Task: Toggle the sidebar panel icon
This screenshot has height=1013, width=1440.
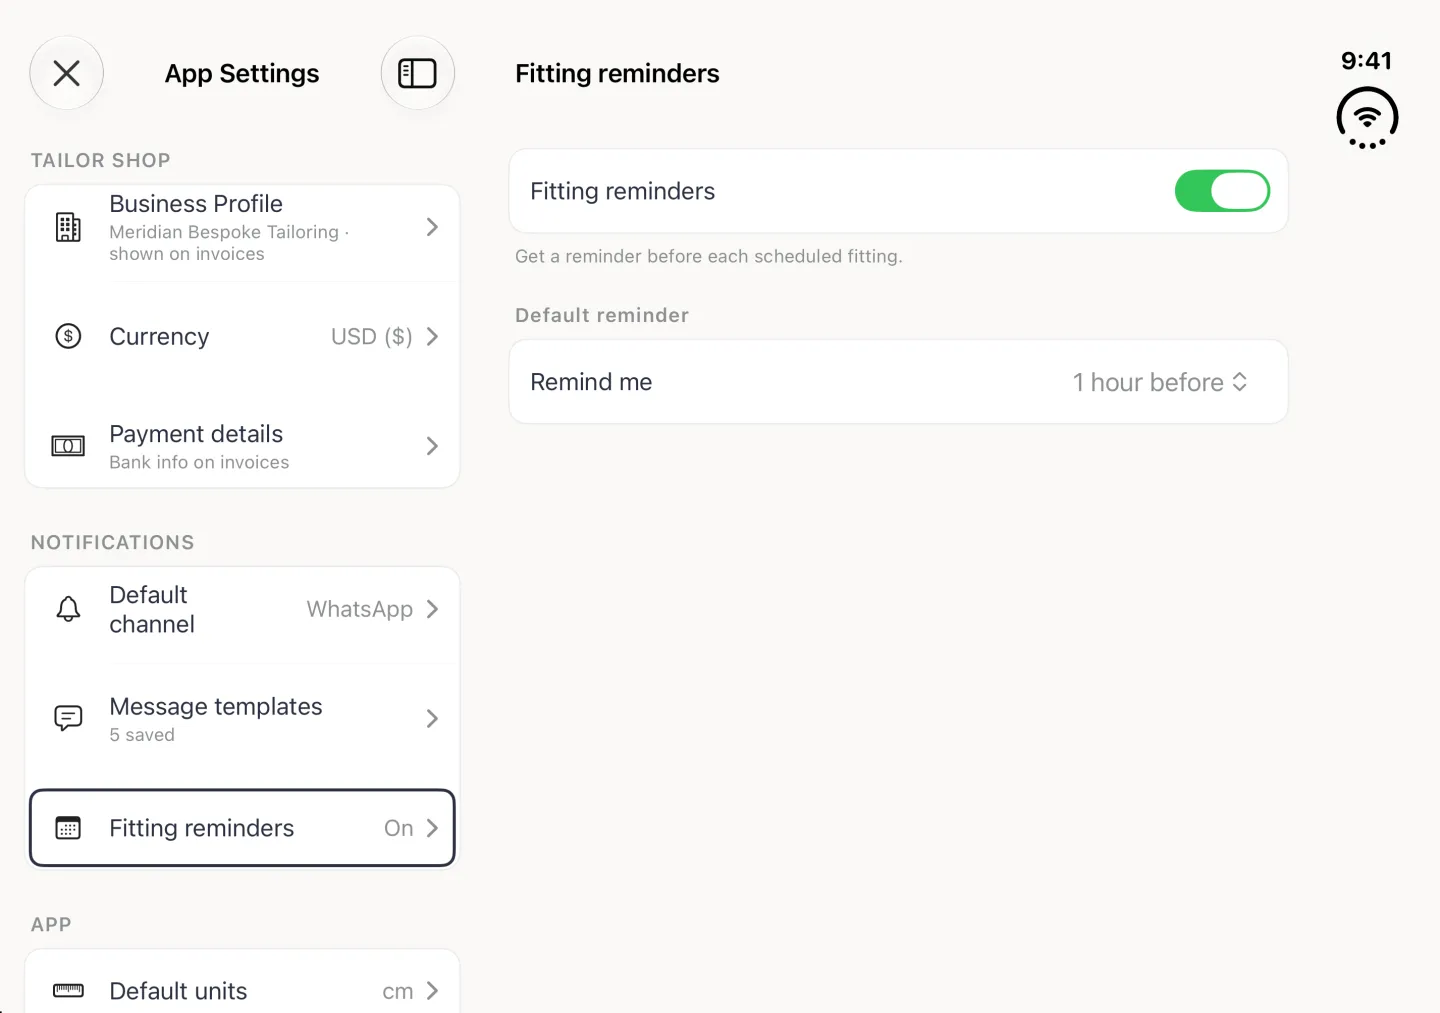Action: coord(418,73)
